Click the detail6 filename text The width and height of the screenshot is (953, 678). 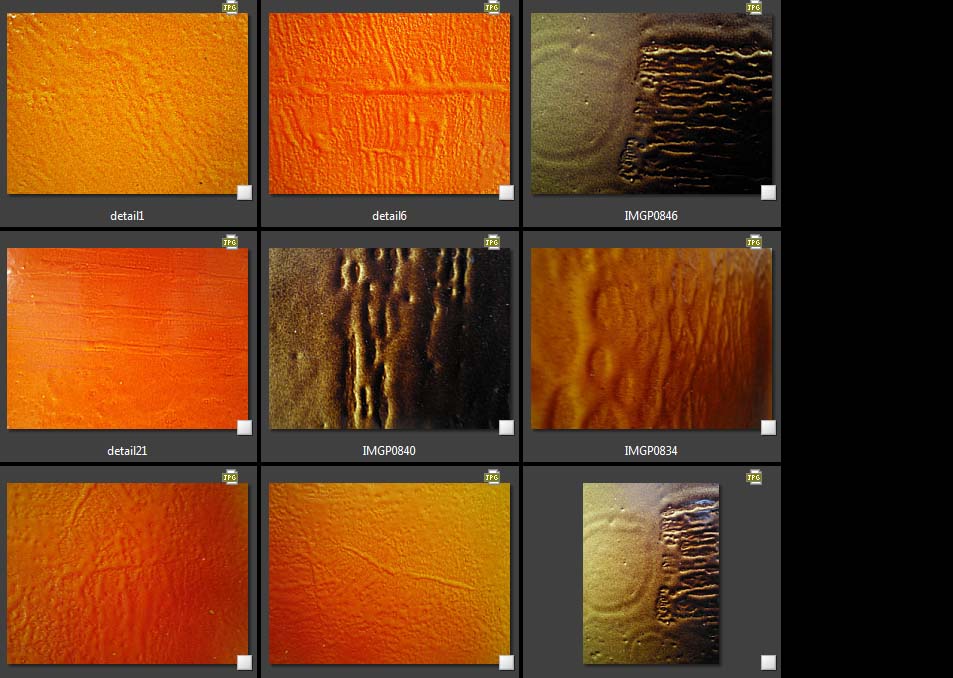[389, 216]
